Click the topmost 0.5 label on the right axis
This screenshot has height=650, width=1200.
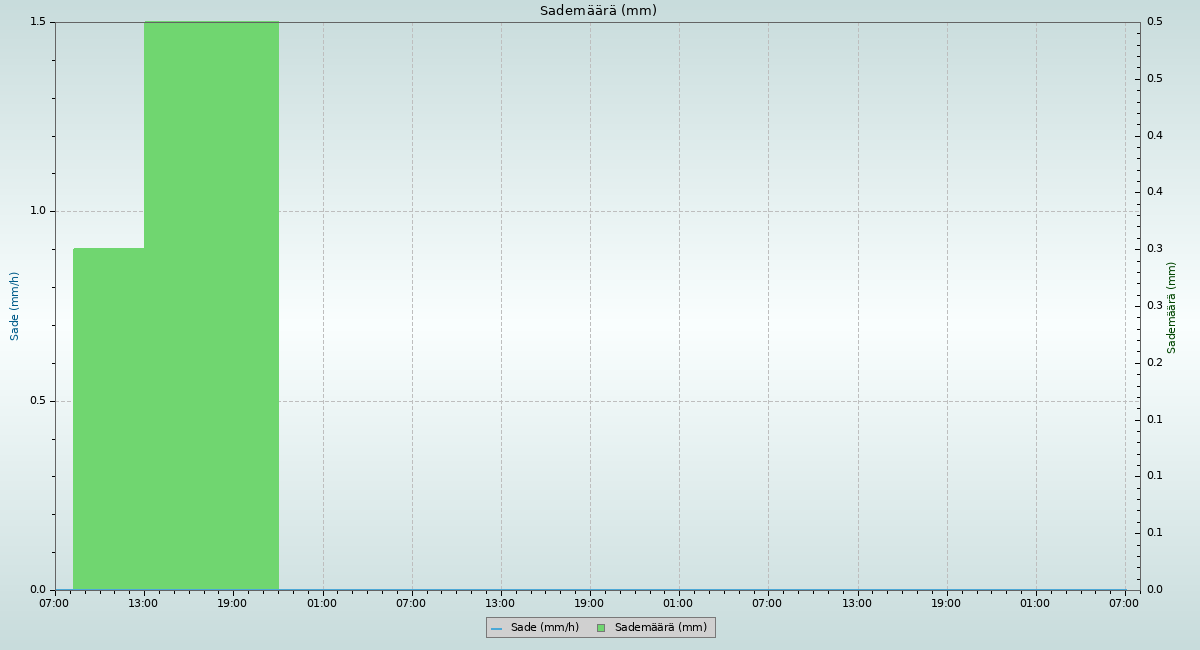pyautogui.click(x=1154, y=22)
